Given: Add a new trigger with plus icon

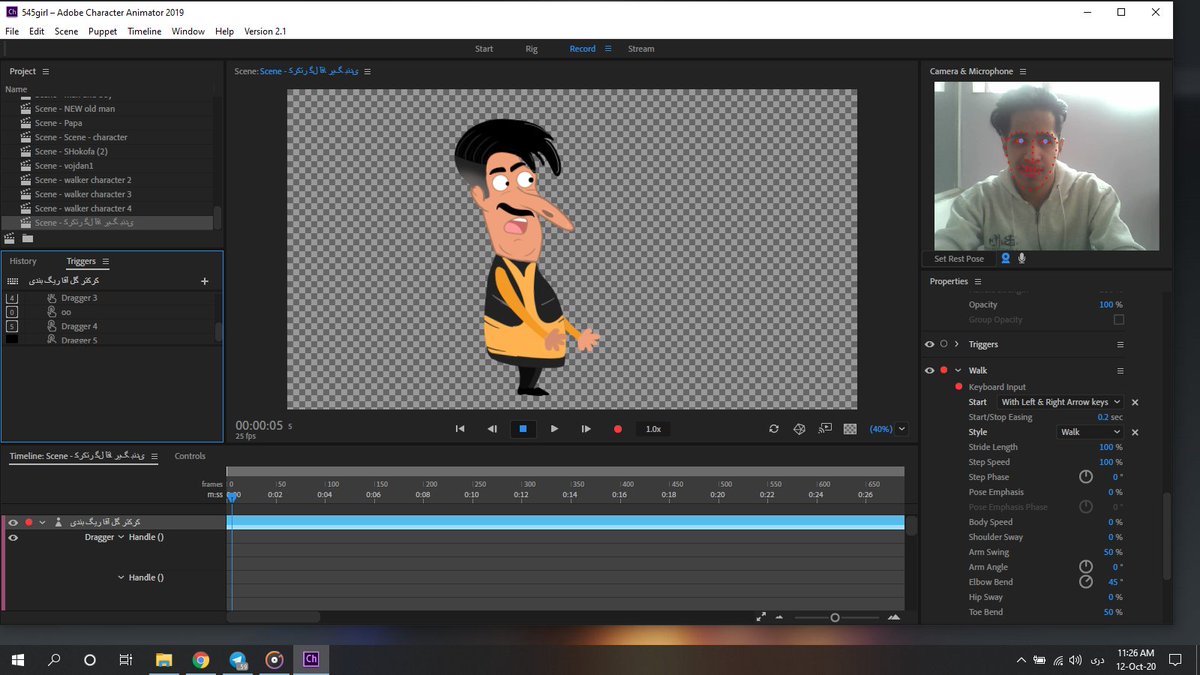Looking at the screenshot, I should tap(205, 281).
